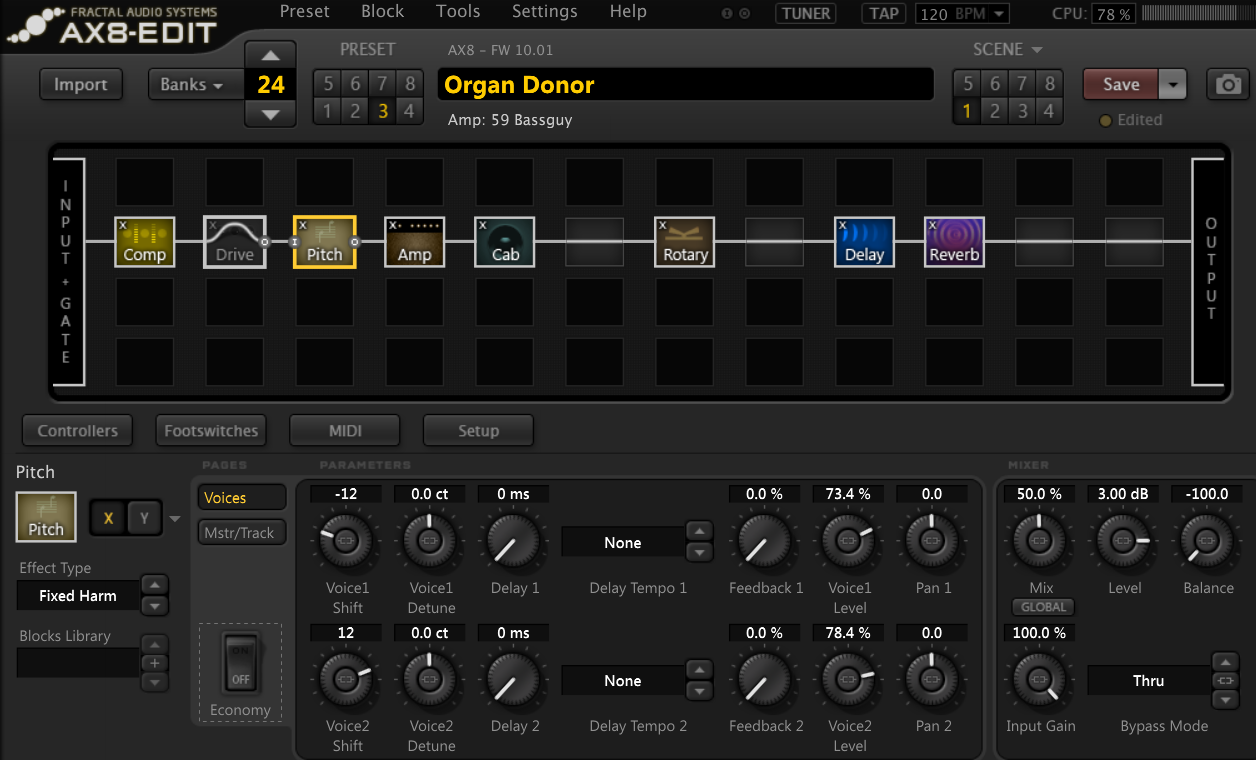Select the Comp block in the grid
This screenshot has height=760, width=1256.
(145, 242)
